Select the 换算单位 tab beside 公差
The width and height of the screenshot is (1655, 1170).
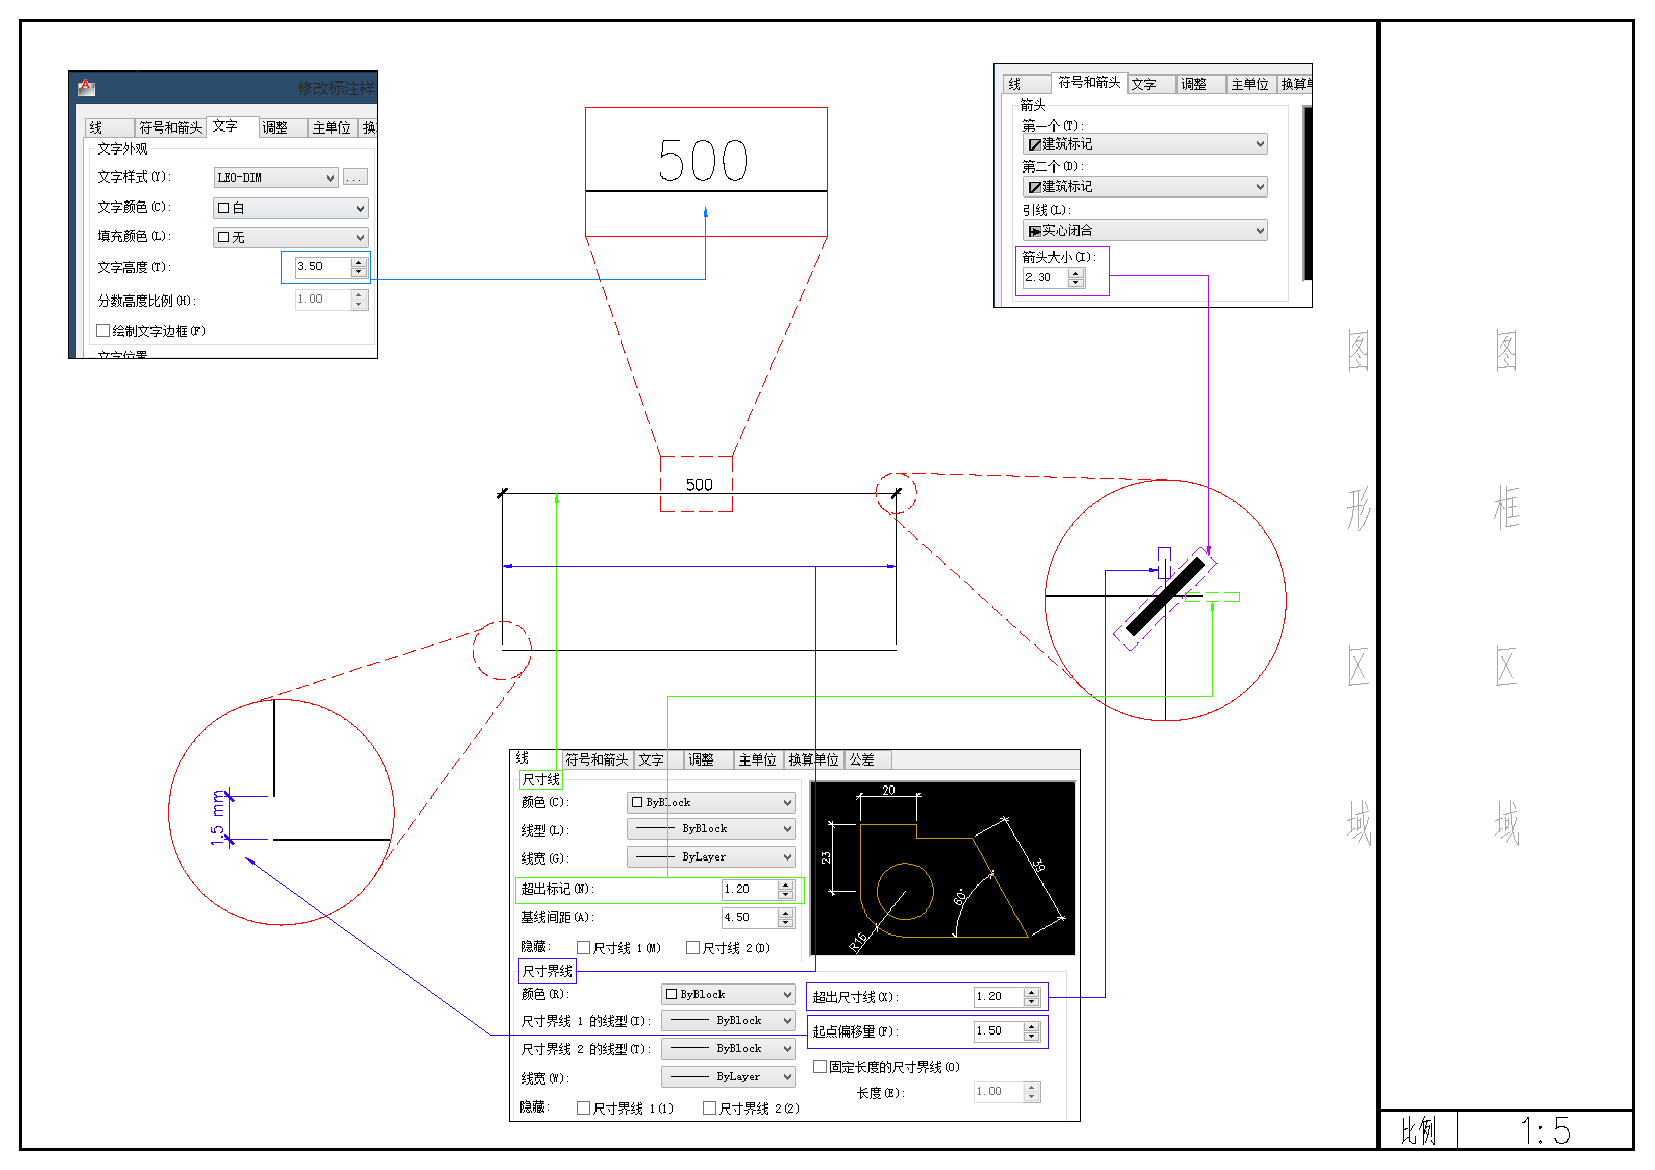(813, 760)
